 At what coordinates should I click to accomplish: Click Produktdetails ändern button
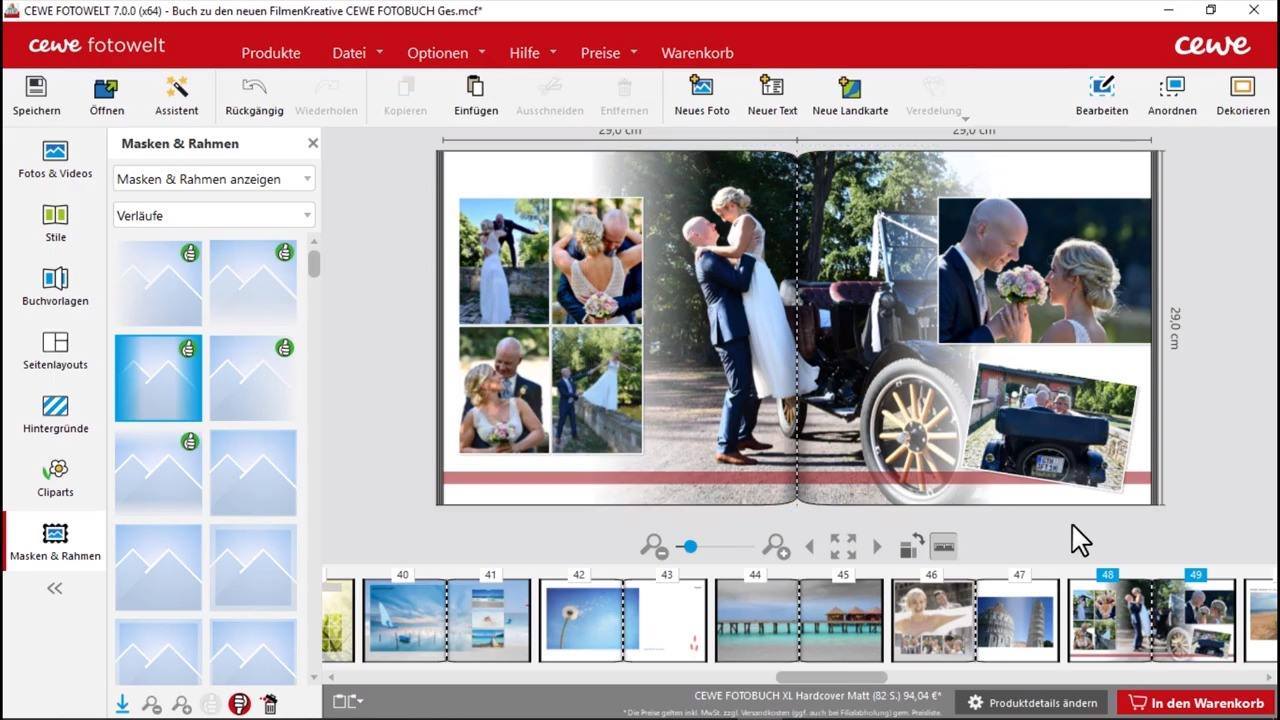(1032, 703)
